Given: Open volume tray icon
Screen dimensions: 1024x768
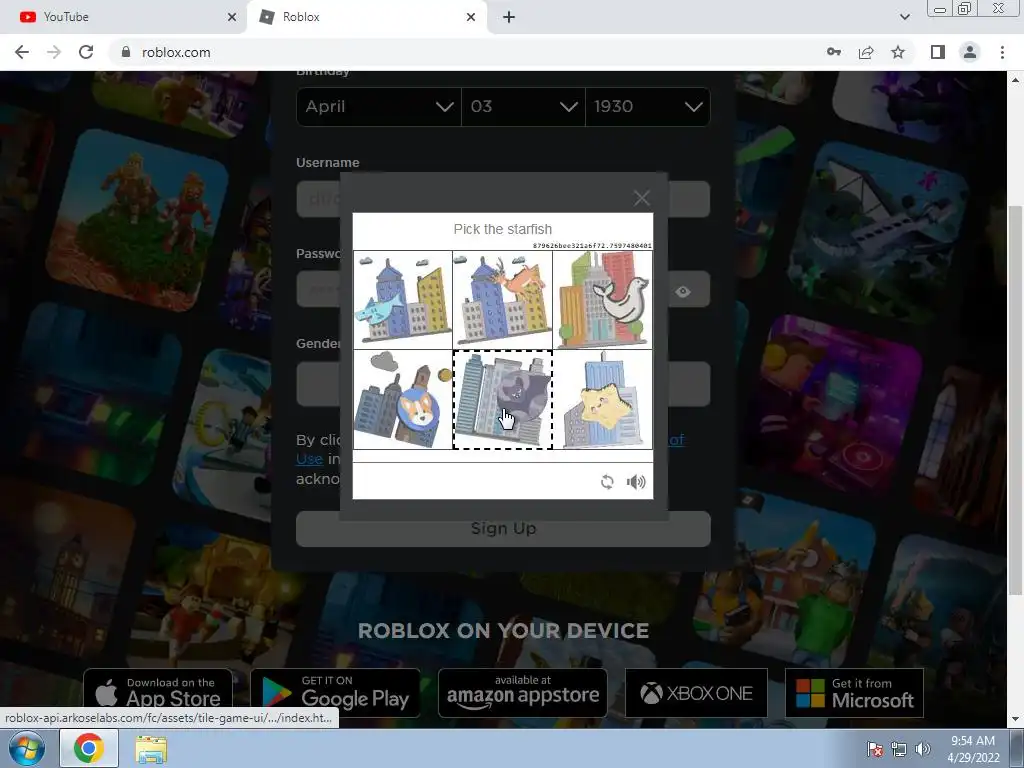Looking at the screenshot, I should [922, 749].
